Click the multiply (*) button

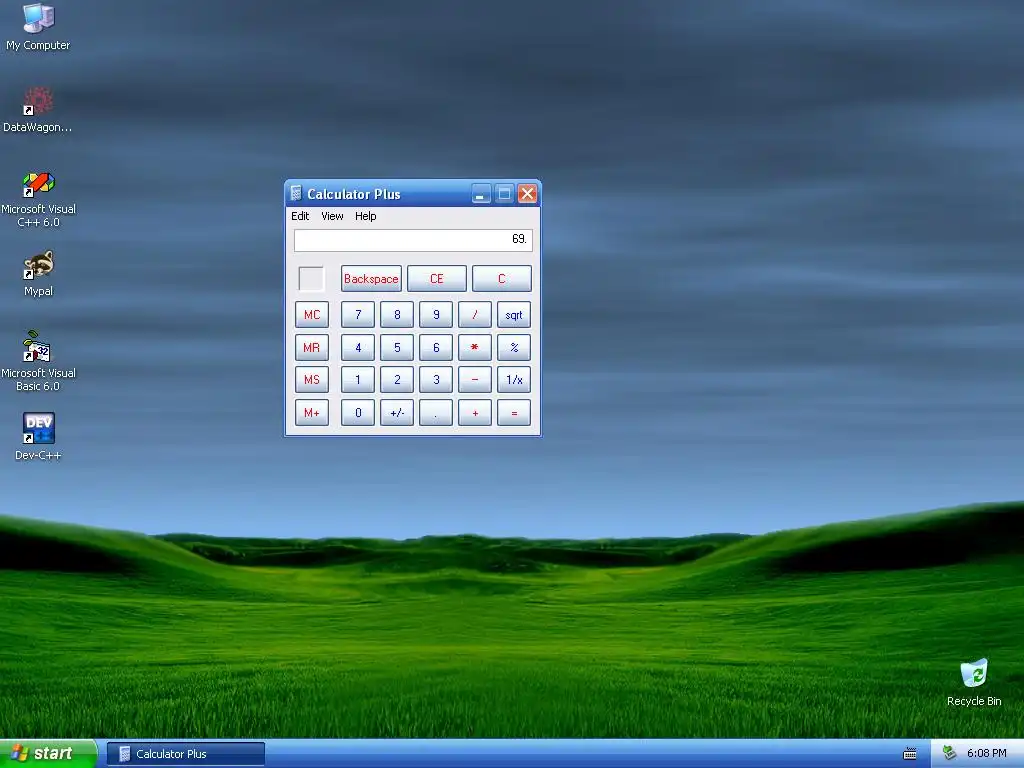point(475,347)
